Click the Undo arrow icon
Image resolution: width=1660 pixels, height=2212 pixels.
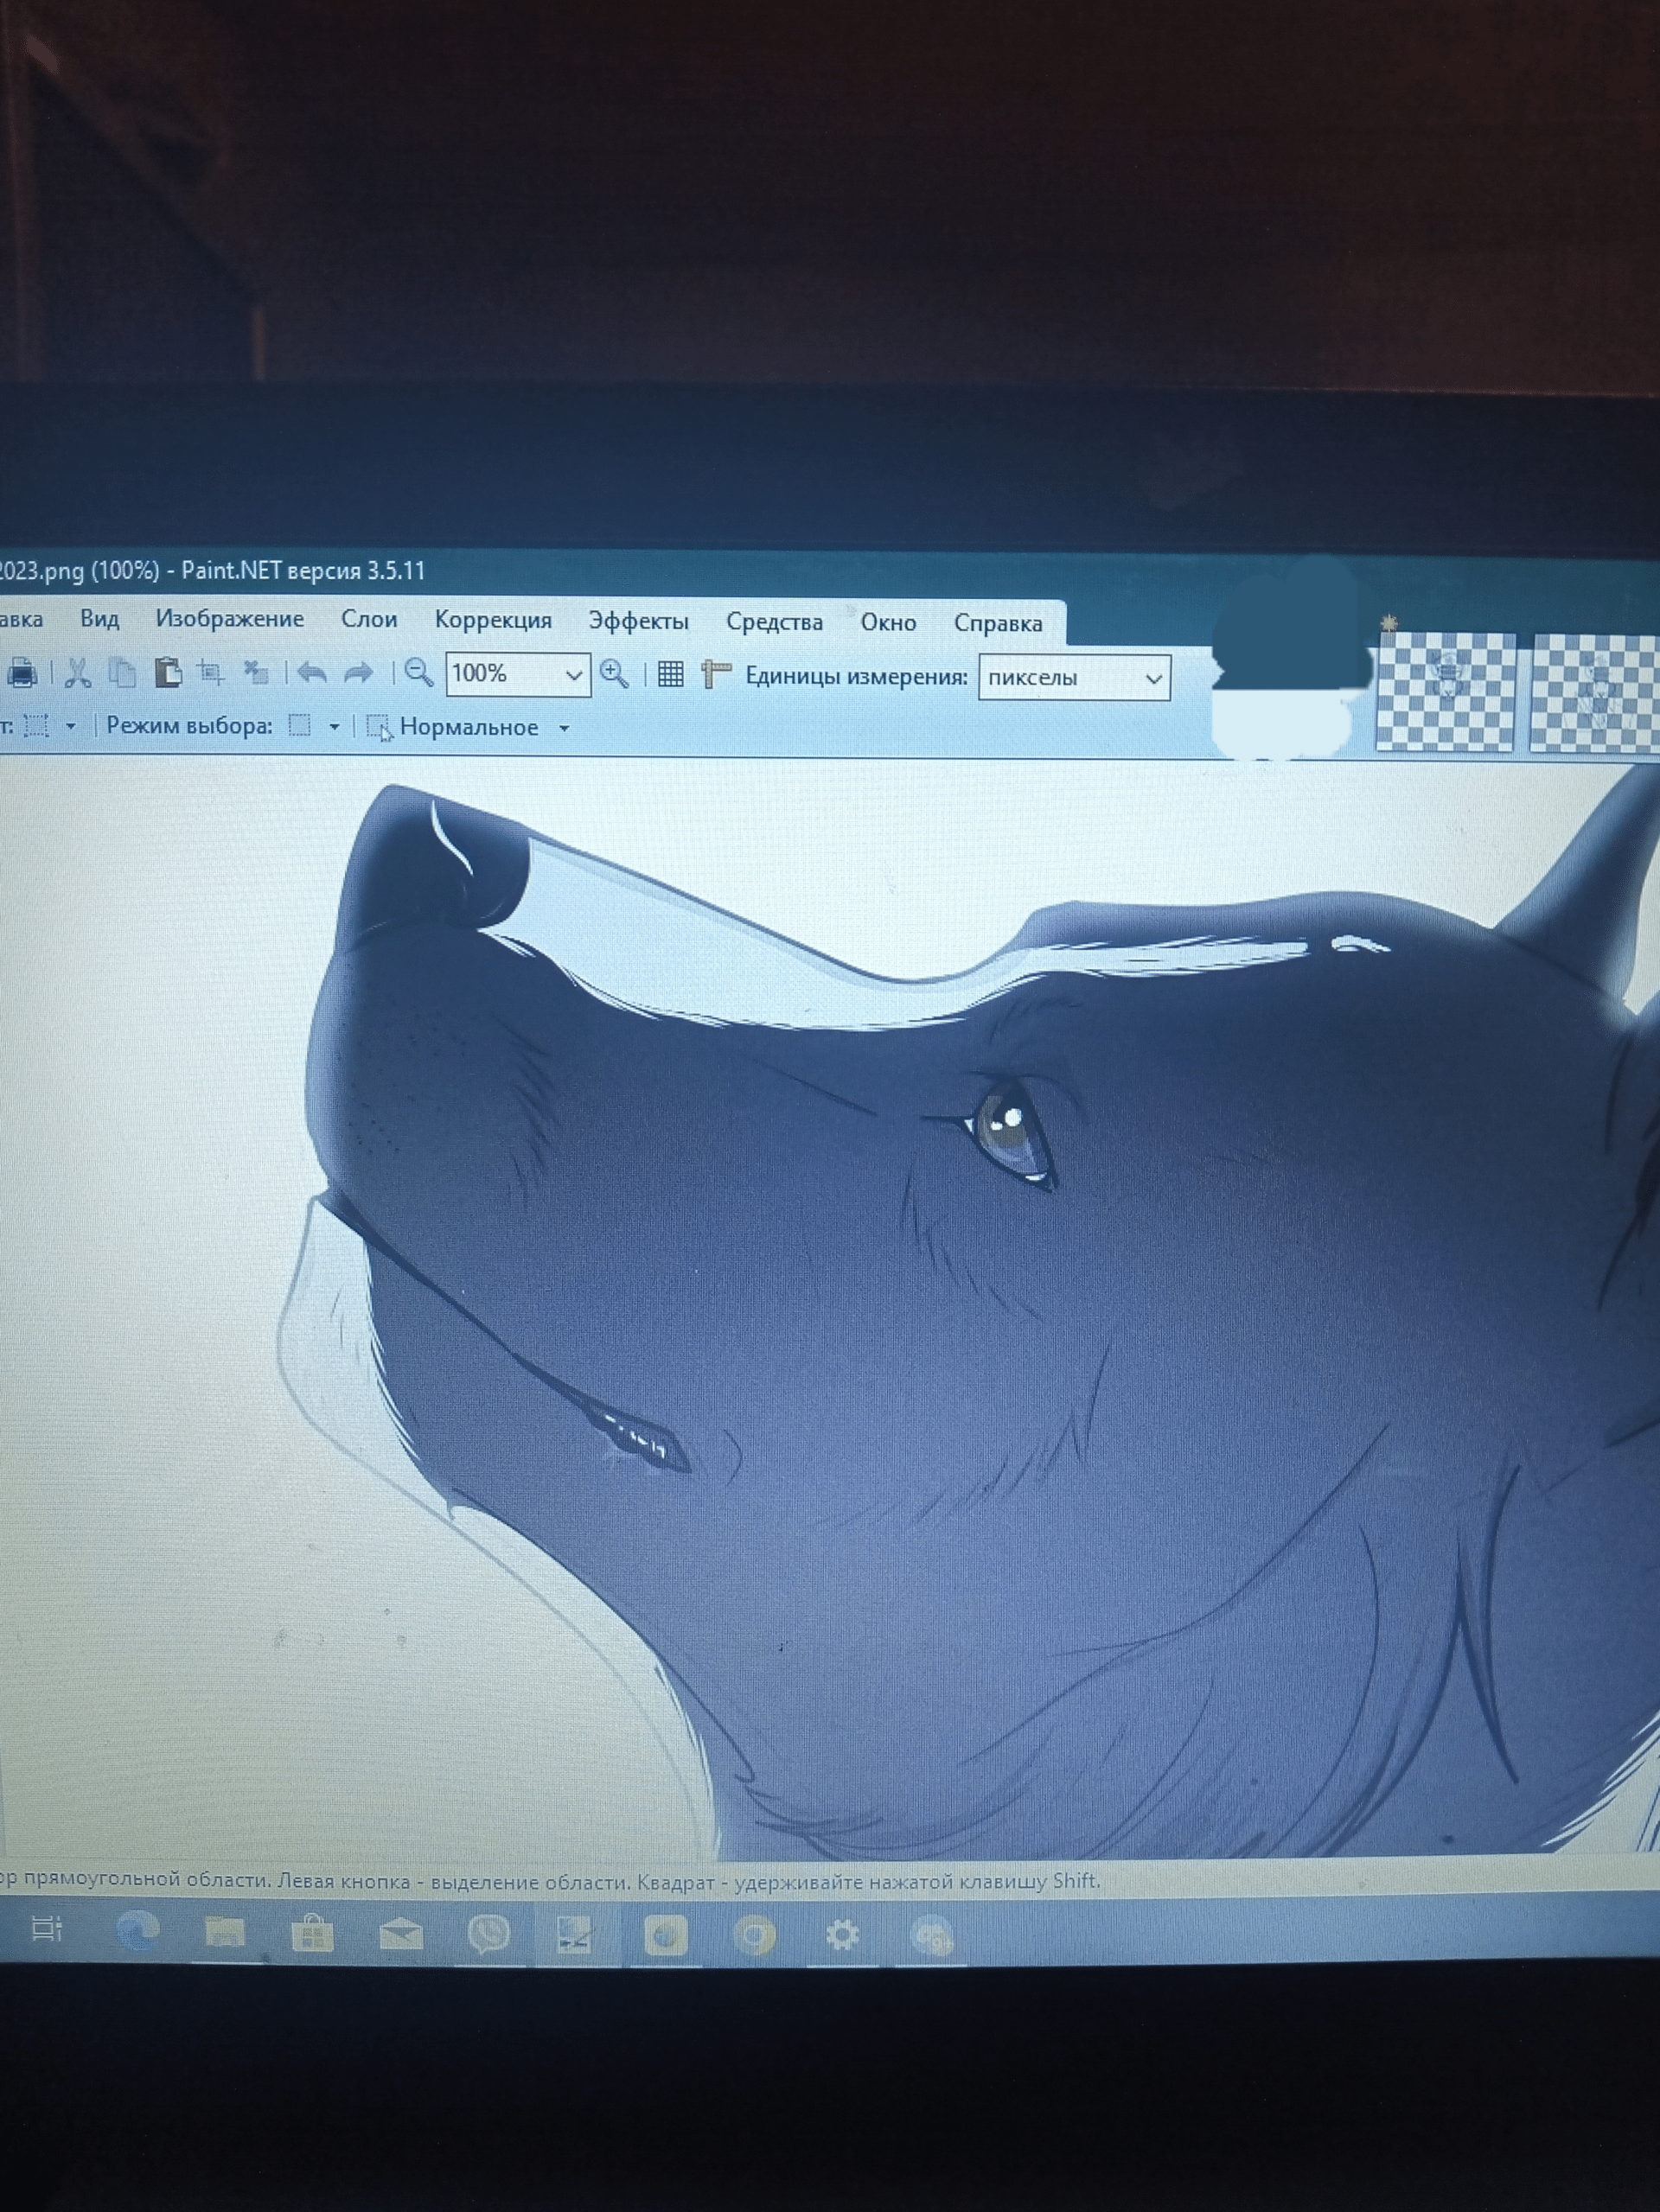312,673
